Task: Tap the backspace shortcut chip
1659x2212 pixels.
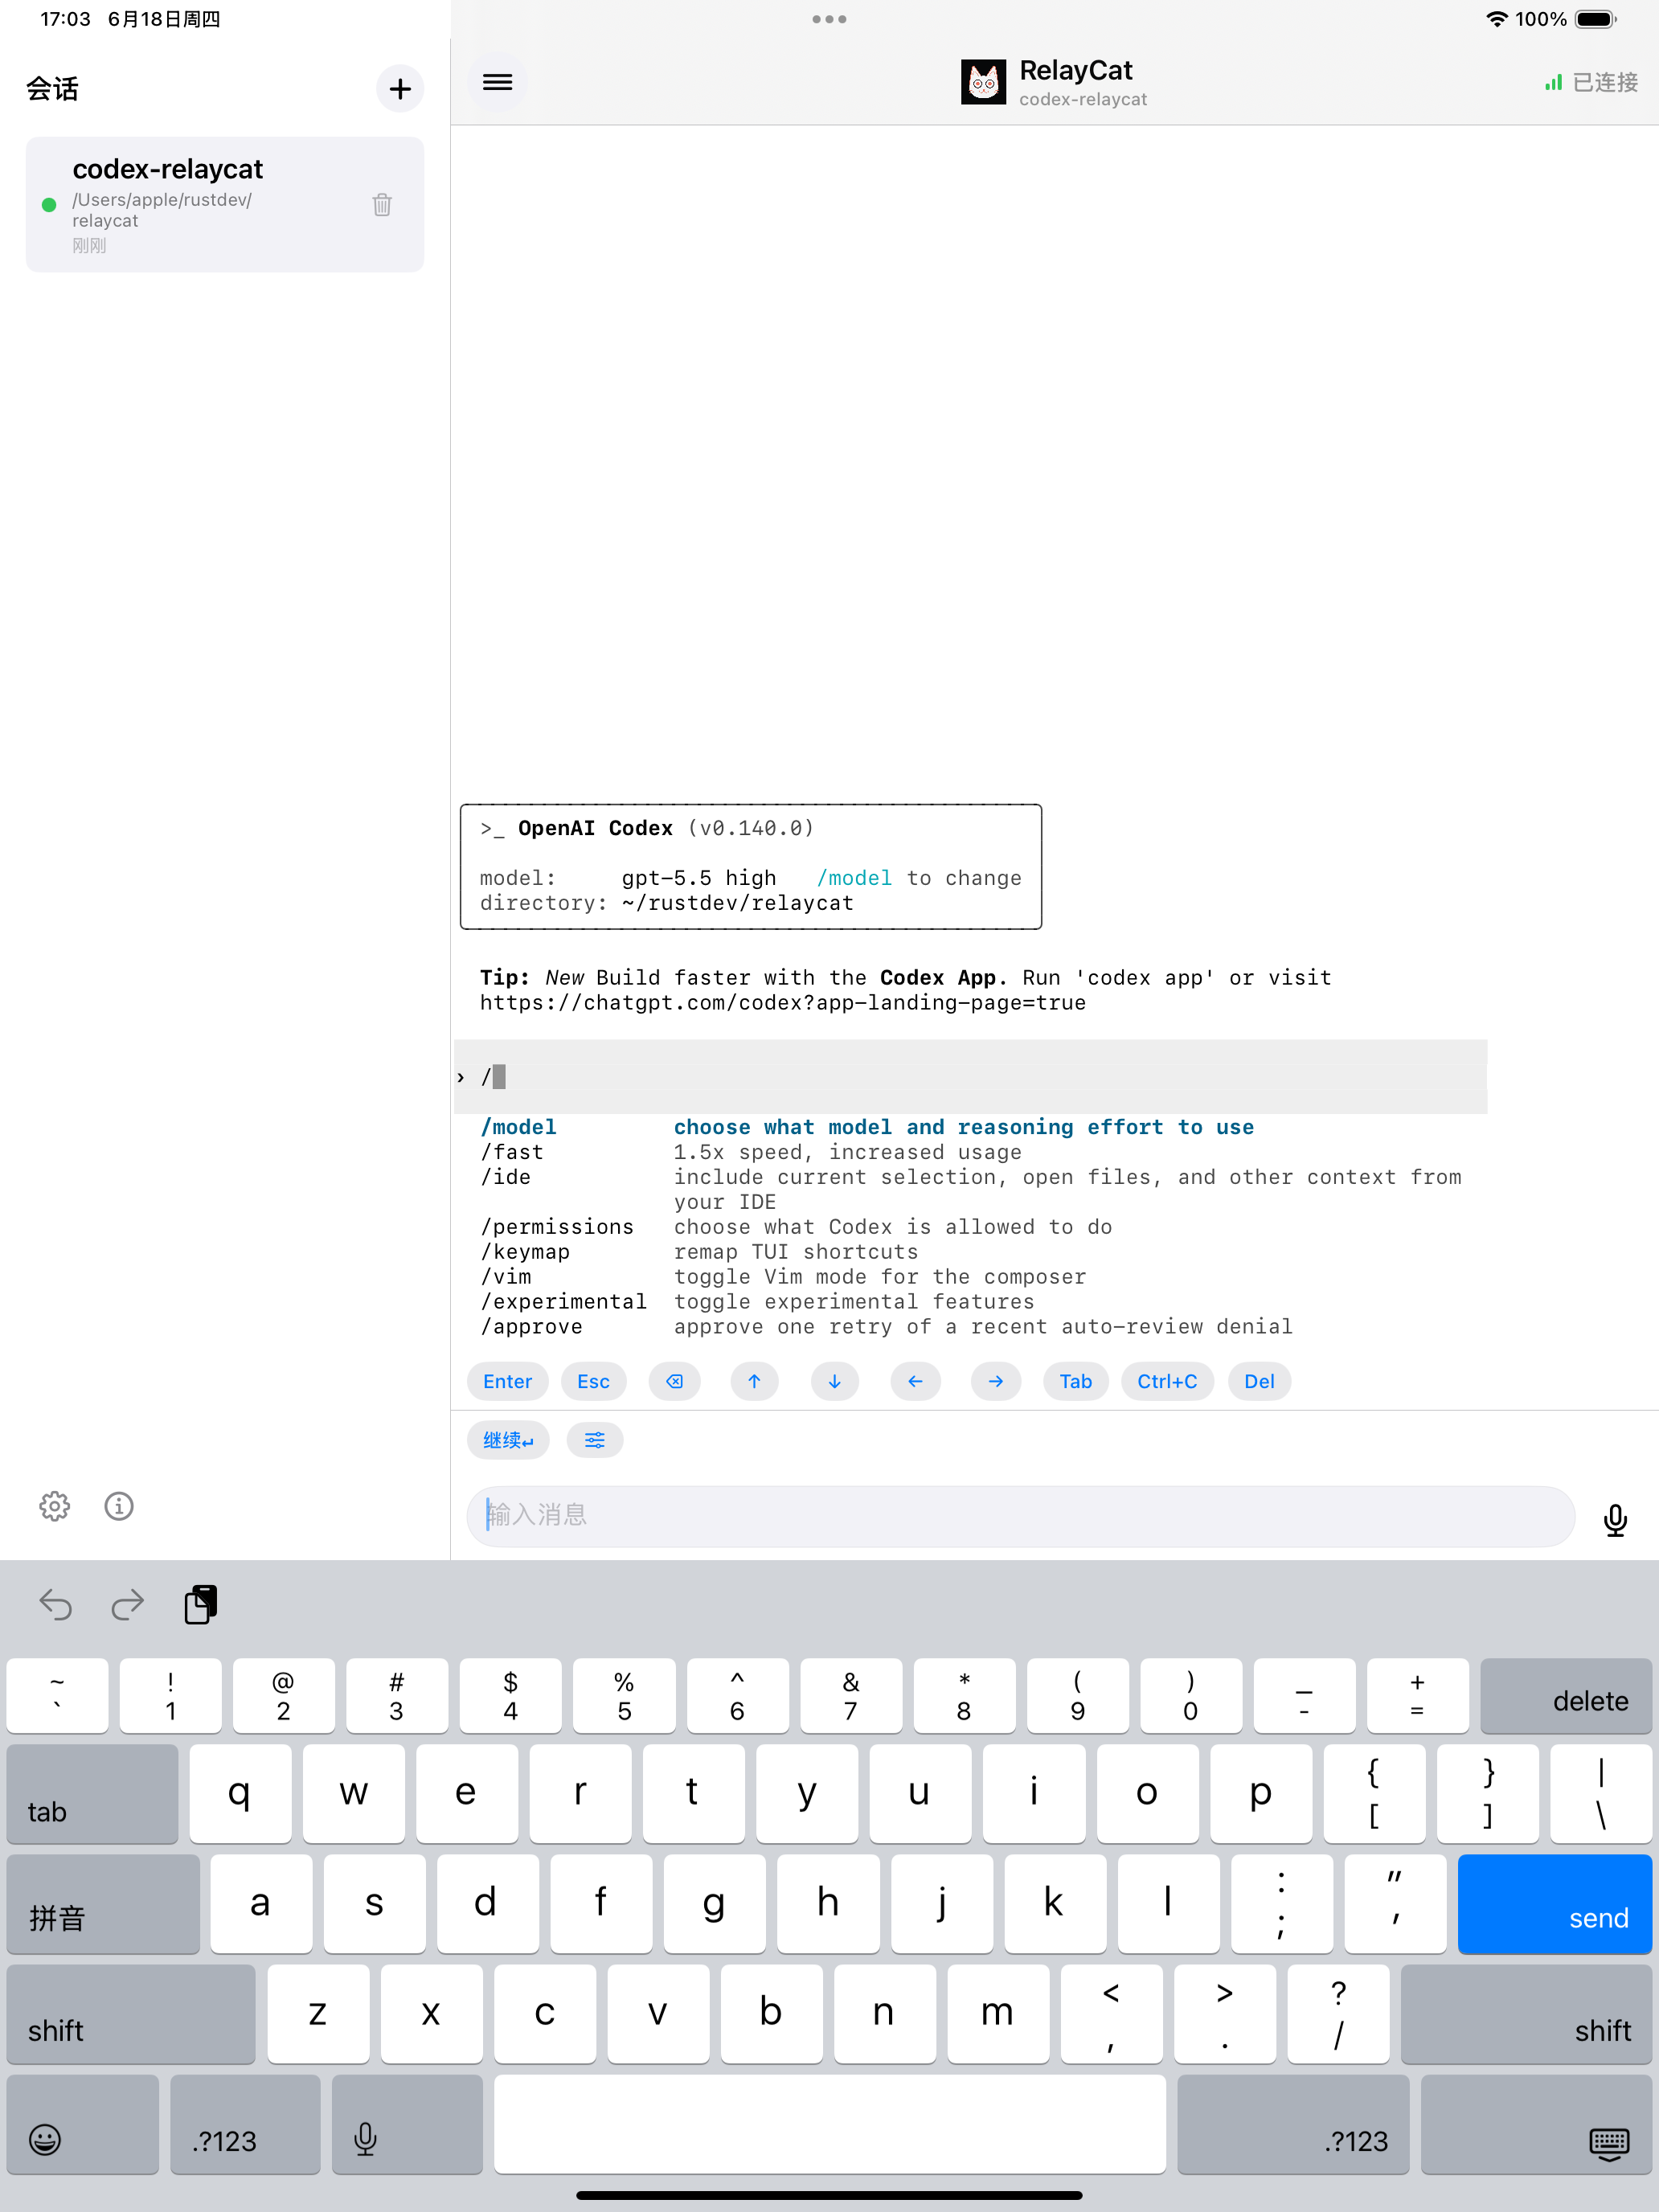Action: pyautogui.click(x=675, y=1381)
